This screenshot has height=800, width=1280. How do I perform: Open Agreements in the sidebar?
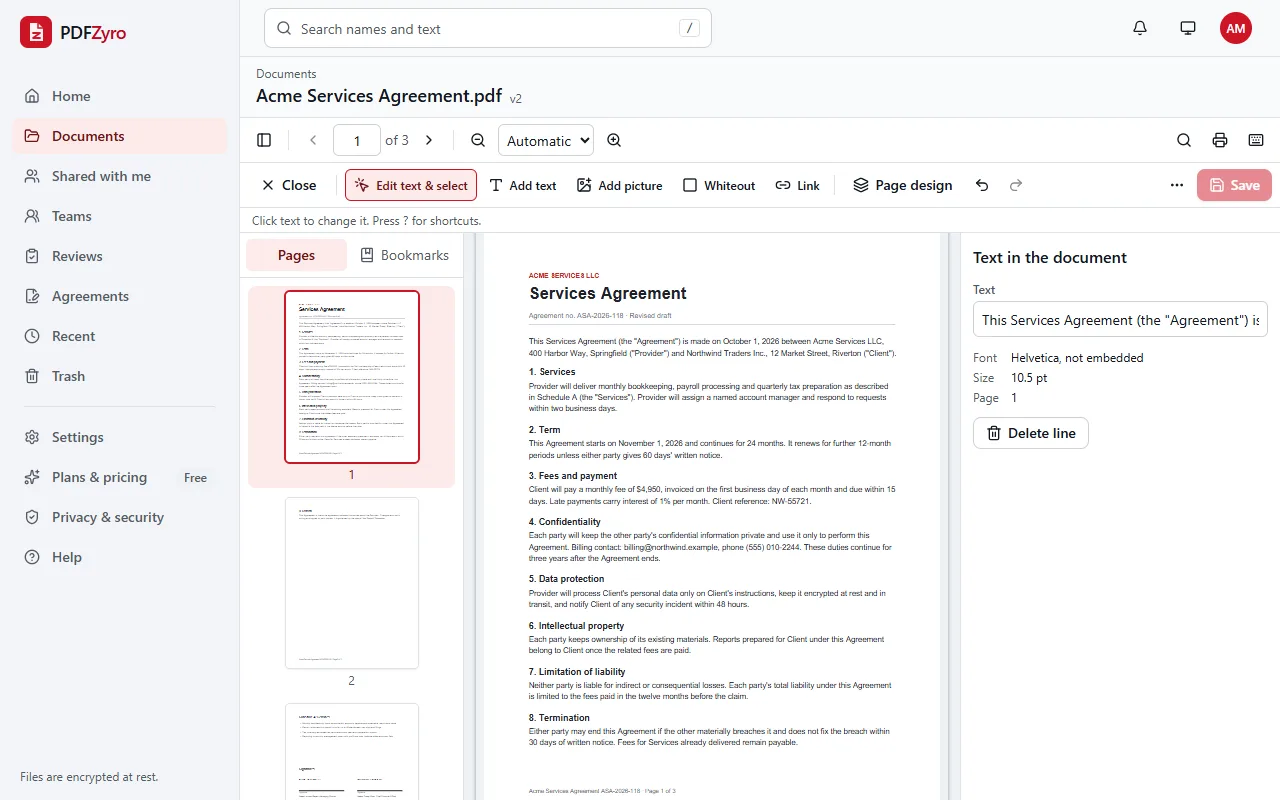point(120,296)
